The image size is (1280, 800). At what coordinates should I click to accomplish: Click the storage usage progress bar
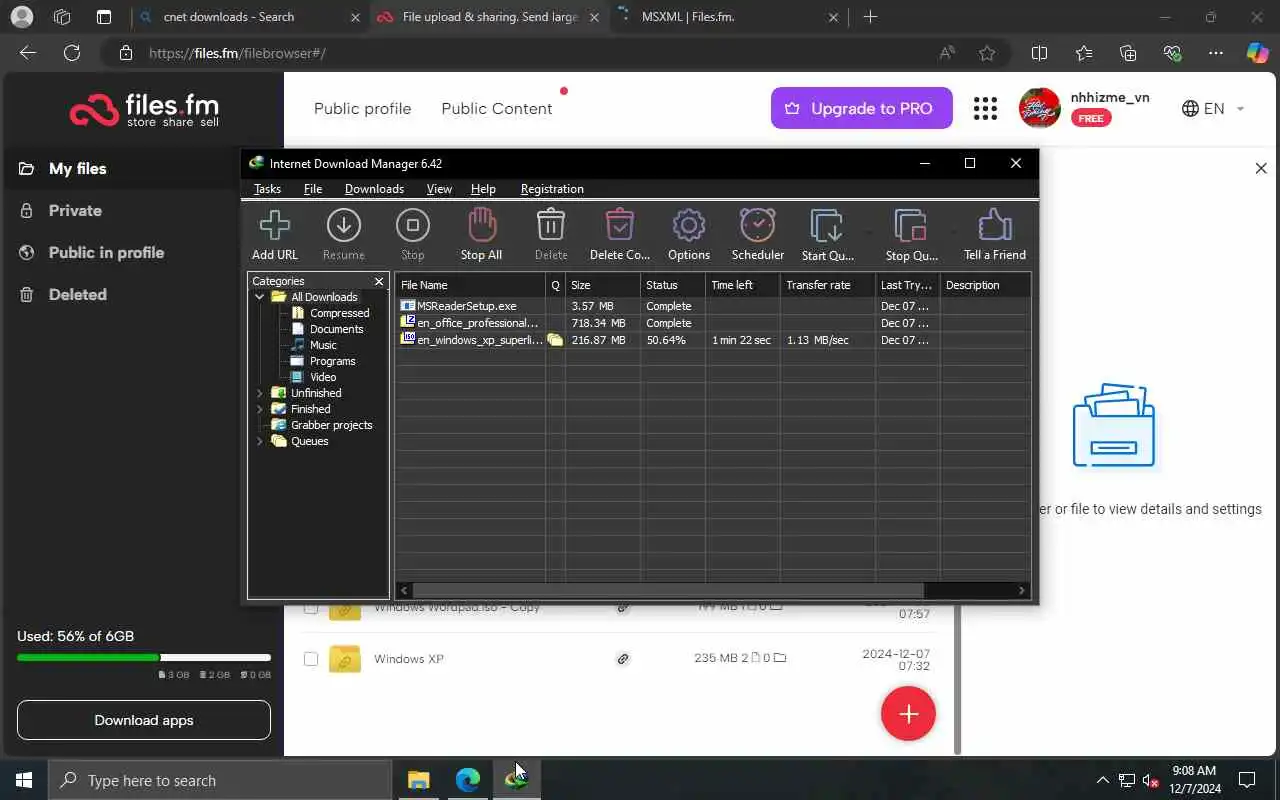click(x=144, y=657)
